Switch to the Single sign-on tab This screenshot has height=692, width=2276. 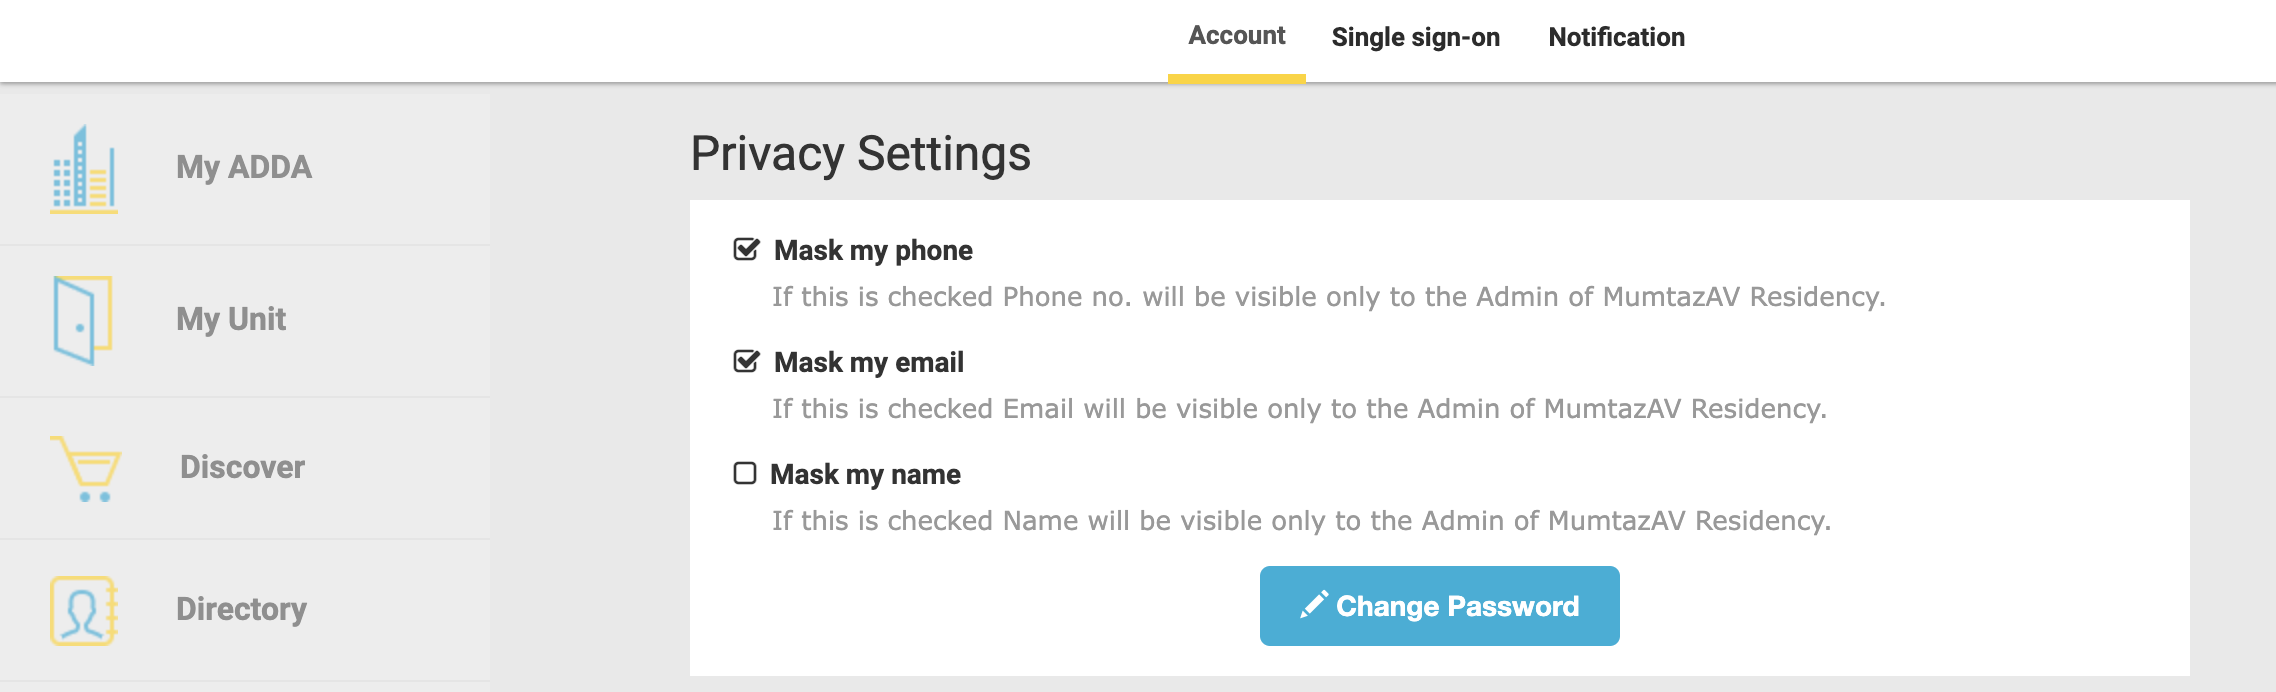[1415, 37]
